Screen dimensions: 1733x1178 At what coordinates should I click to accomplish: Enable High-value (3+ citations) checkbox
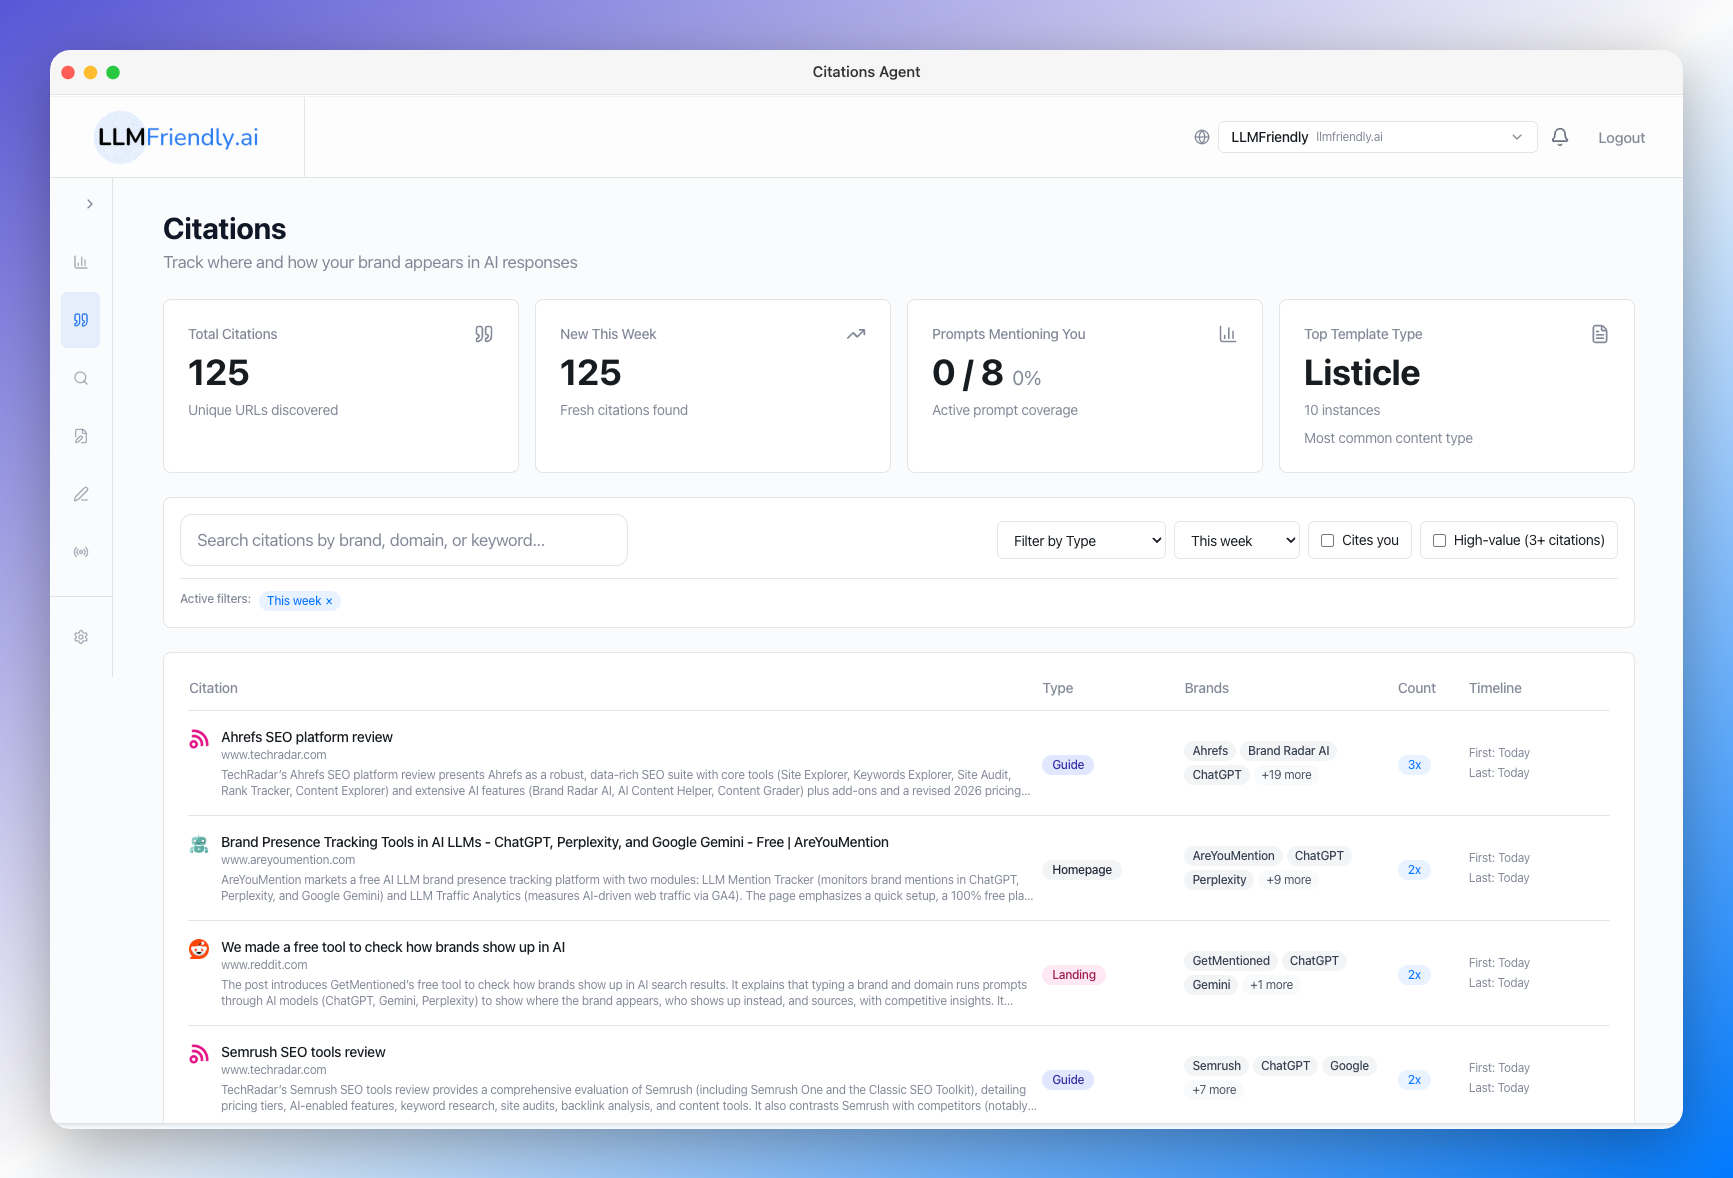(1440, 540)
